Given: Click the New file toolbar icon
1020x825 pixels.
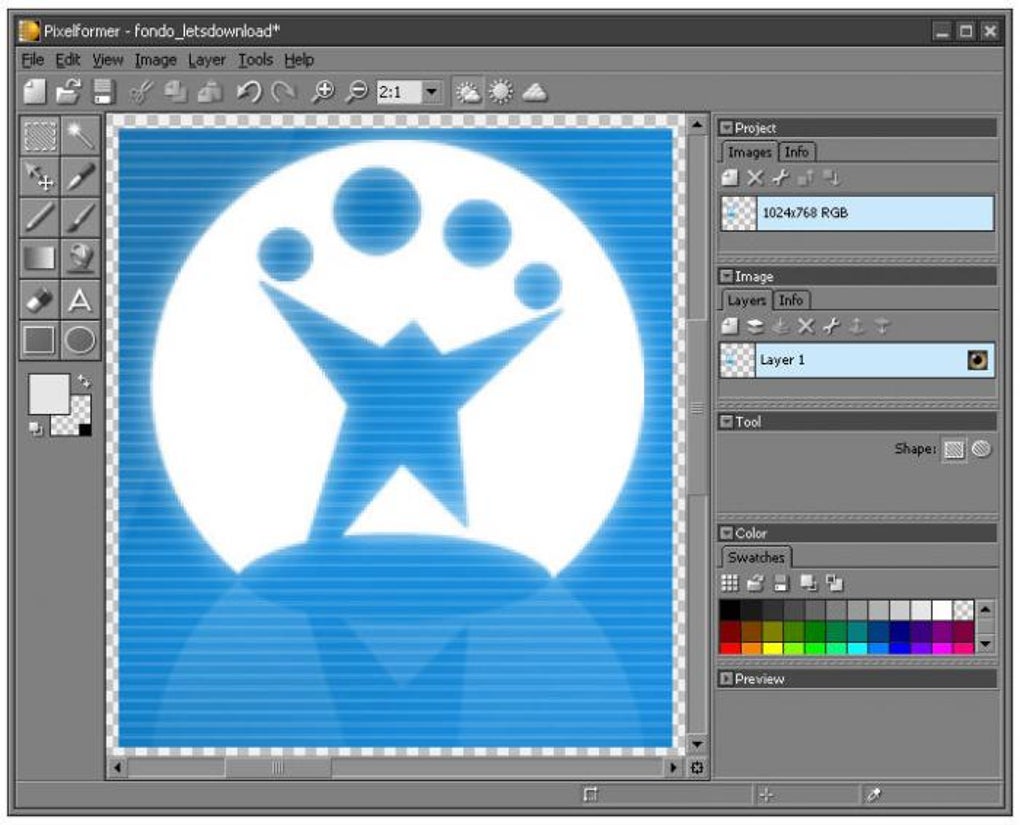Looking at the screenshot, I should pyautogui.click(x=35, y=92).
